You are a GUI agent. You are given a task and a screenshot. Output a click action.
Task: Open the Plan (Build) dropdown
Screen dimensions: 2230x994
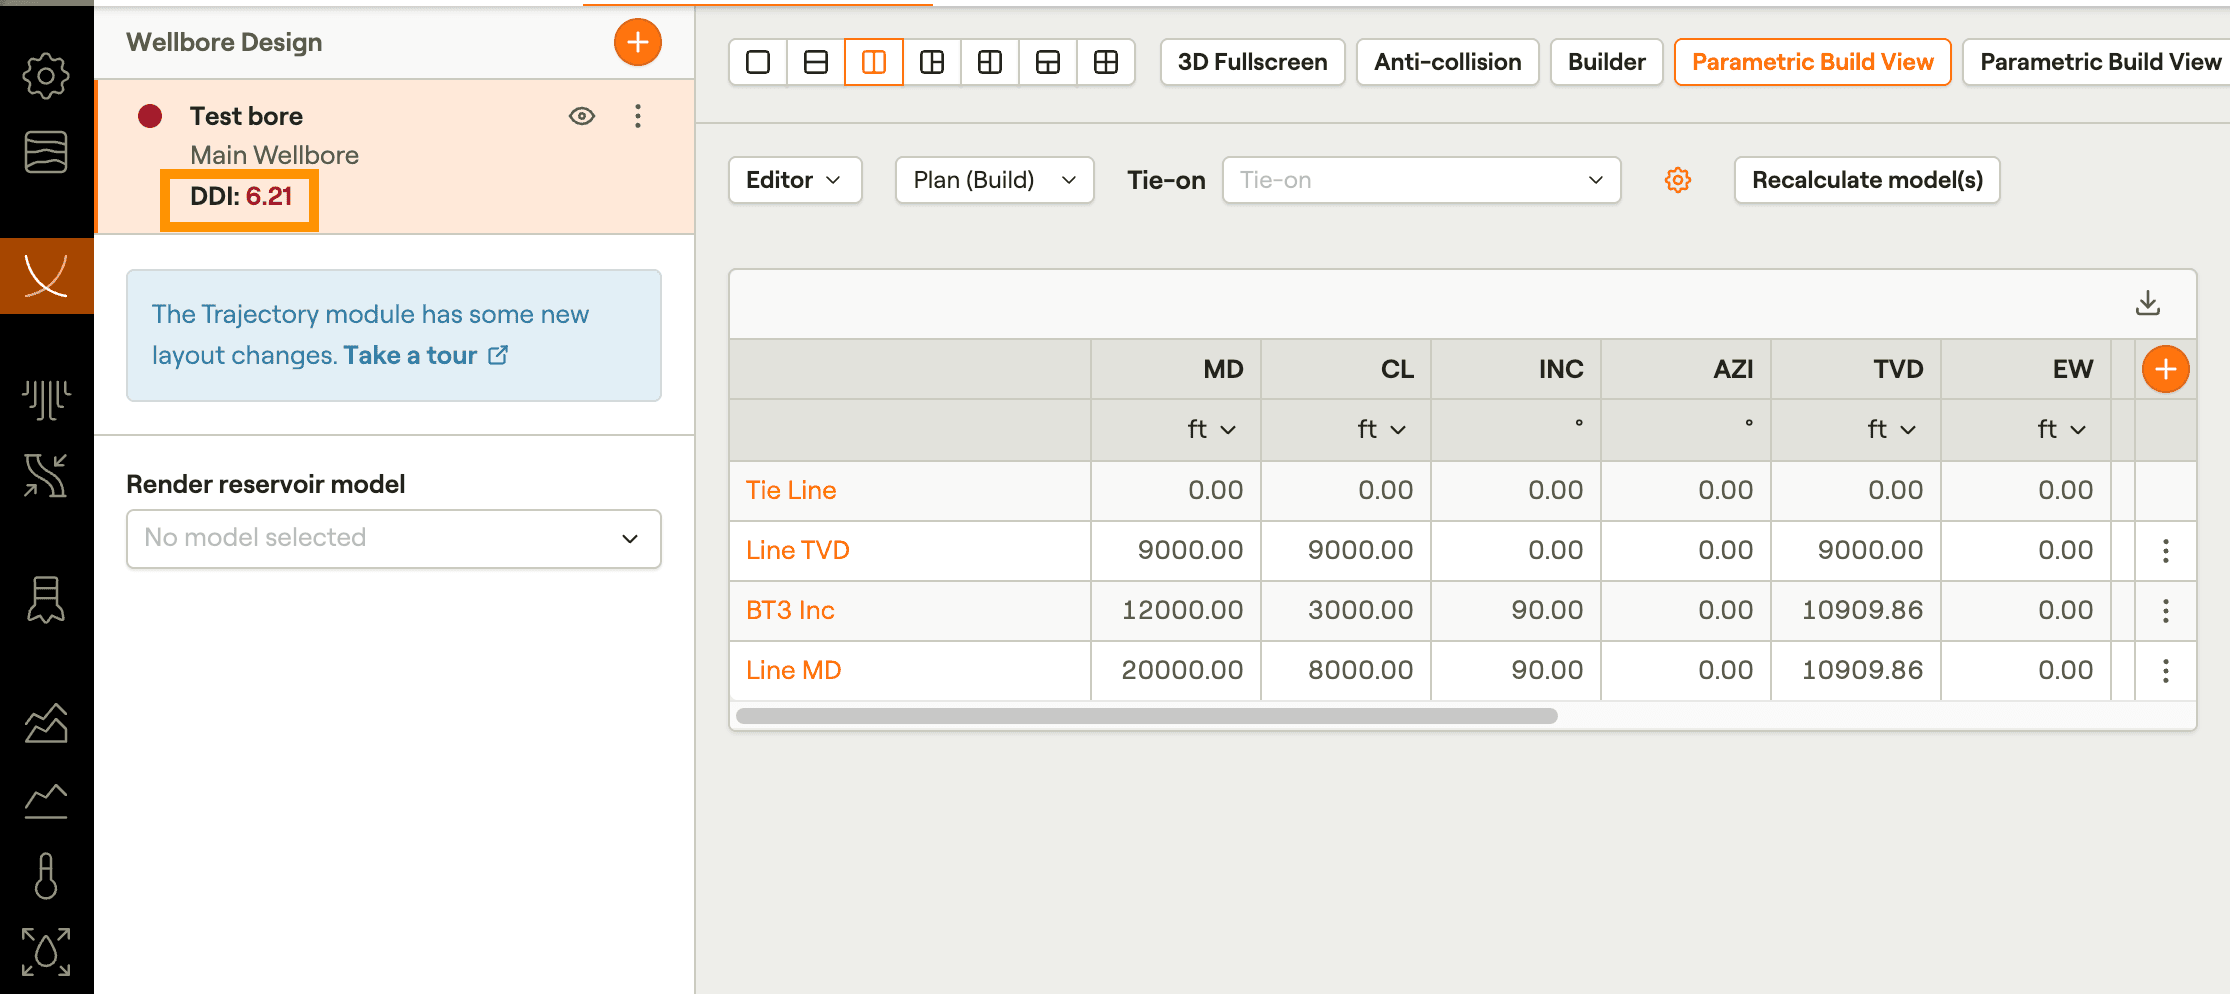pos(994,180)
